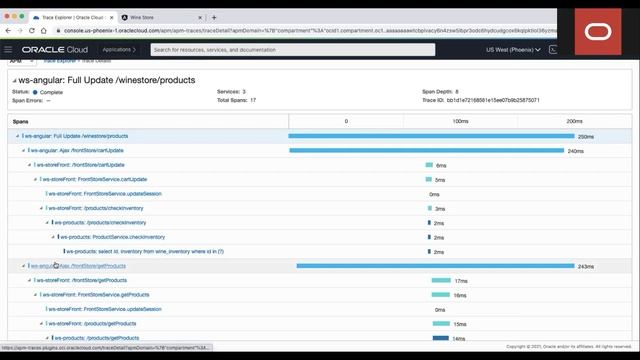Collapse the FrontStoreService.cartUpdate span
640x360 pixels.
[x=35, y=180]
